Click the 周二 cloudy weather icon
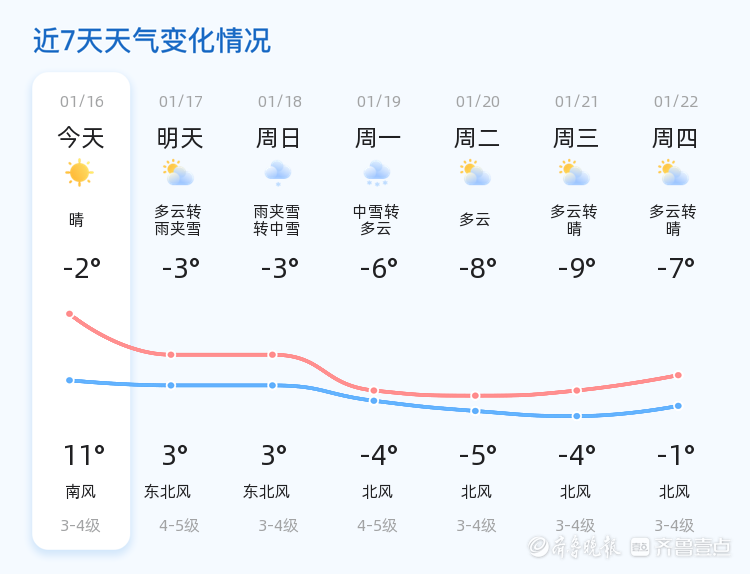Image resolution: width=750 pixels, height=574 pixels. coord(475,173)
